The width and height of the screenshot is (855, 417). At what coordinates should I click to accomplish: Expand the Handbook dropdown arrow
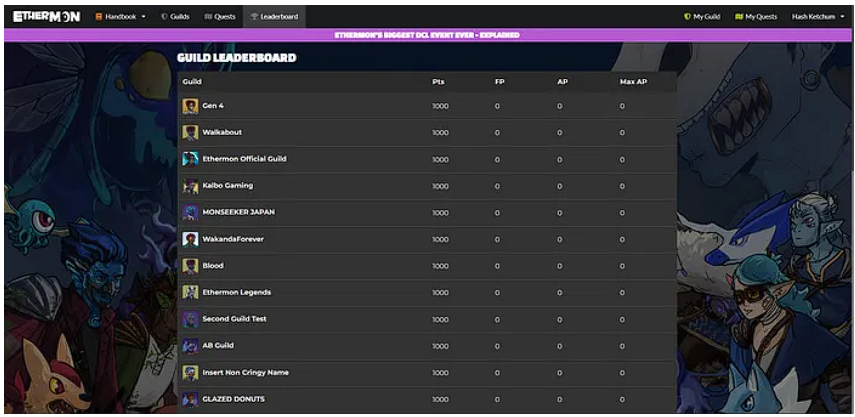(143, 17)
